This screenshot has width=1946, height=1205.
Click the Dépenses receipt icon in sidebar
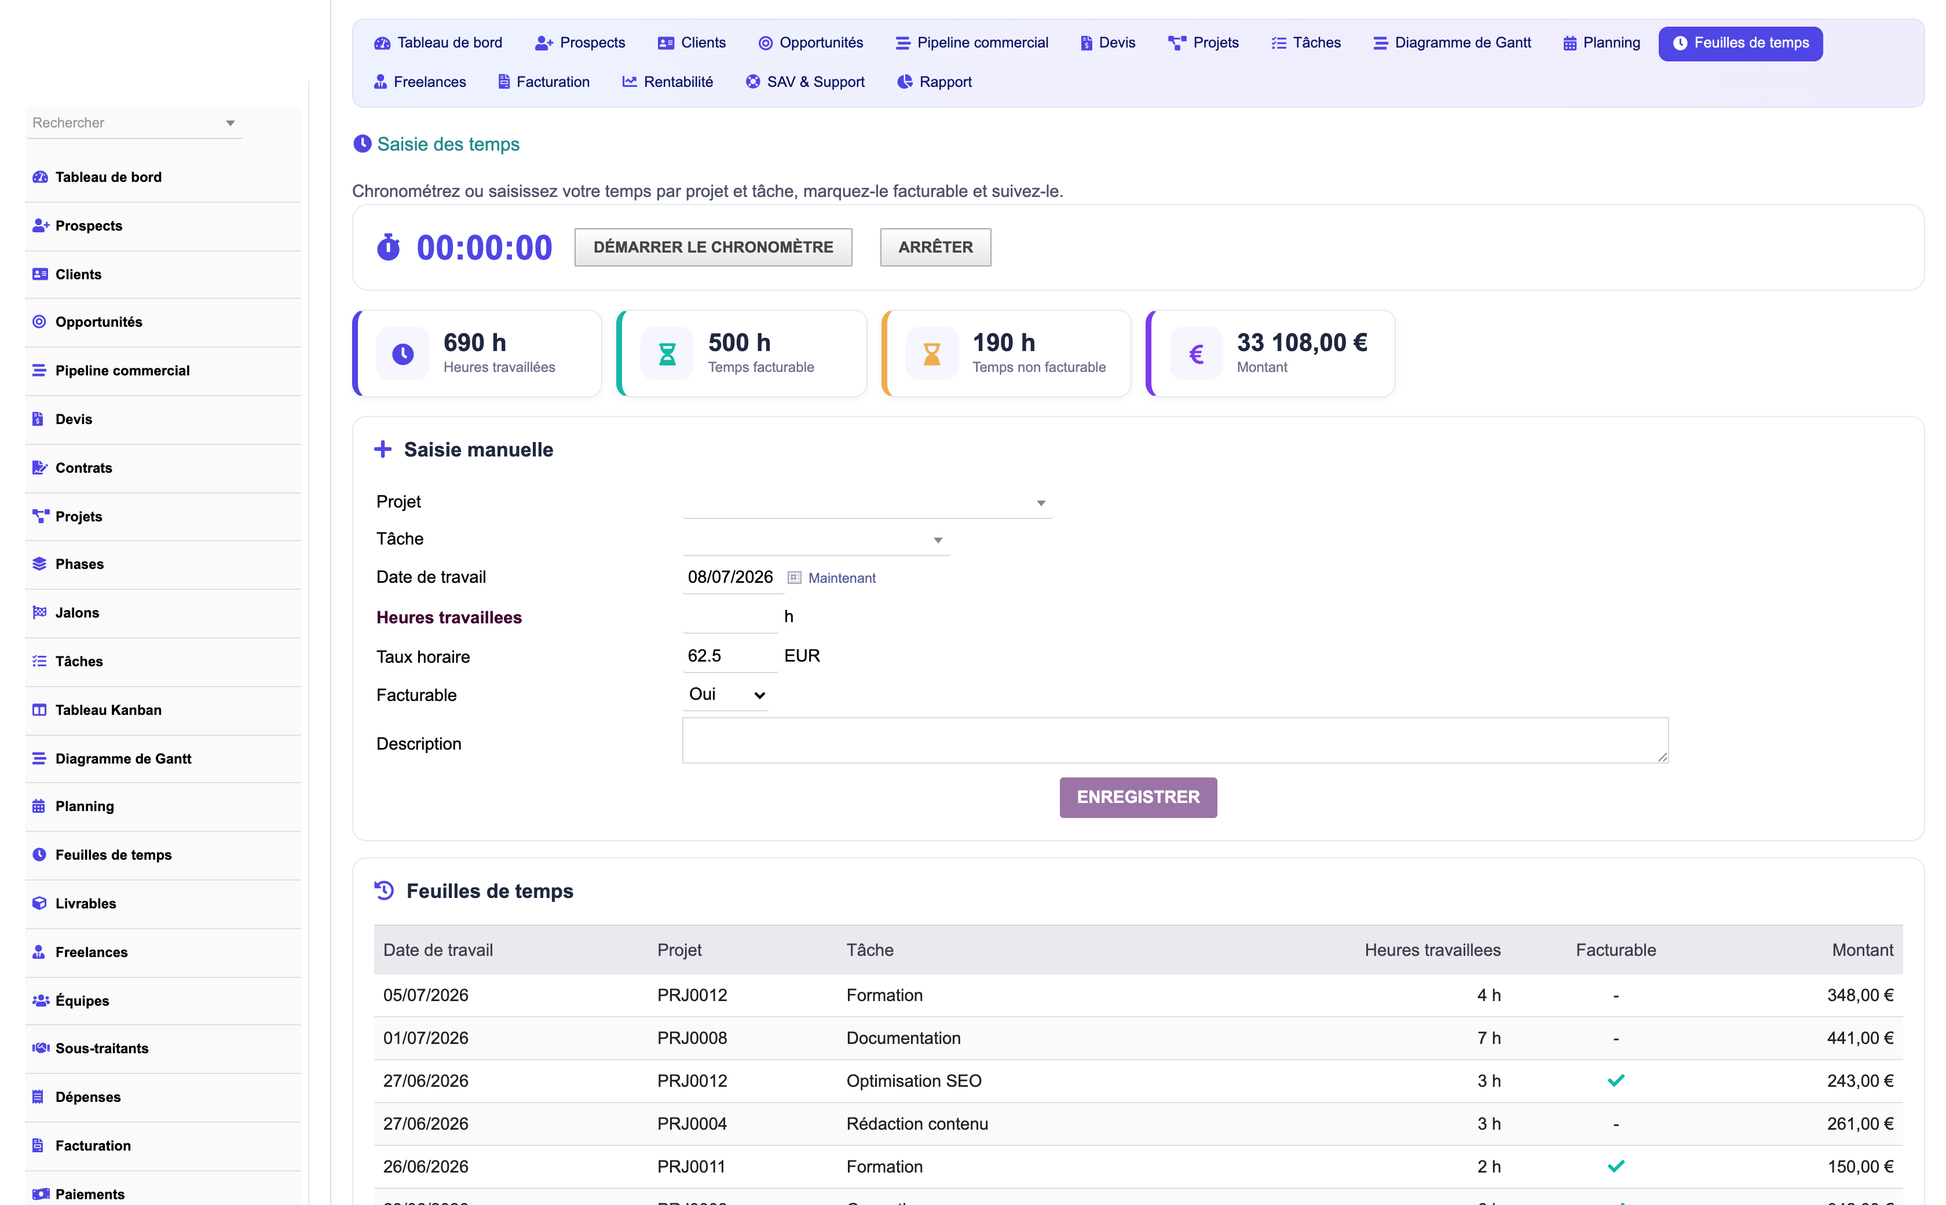click(38, 1097)
